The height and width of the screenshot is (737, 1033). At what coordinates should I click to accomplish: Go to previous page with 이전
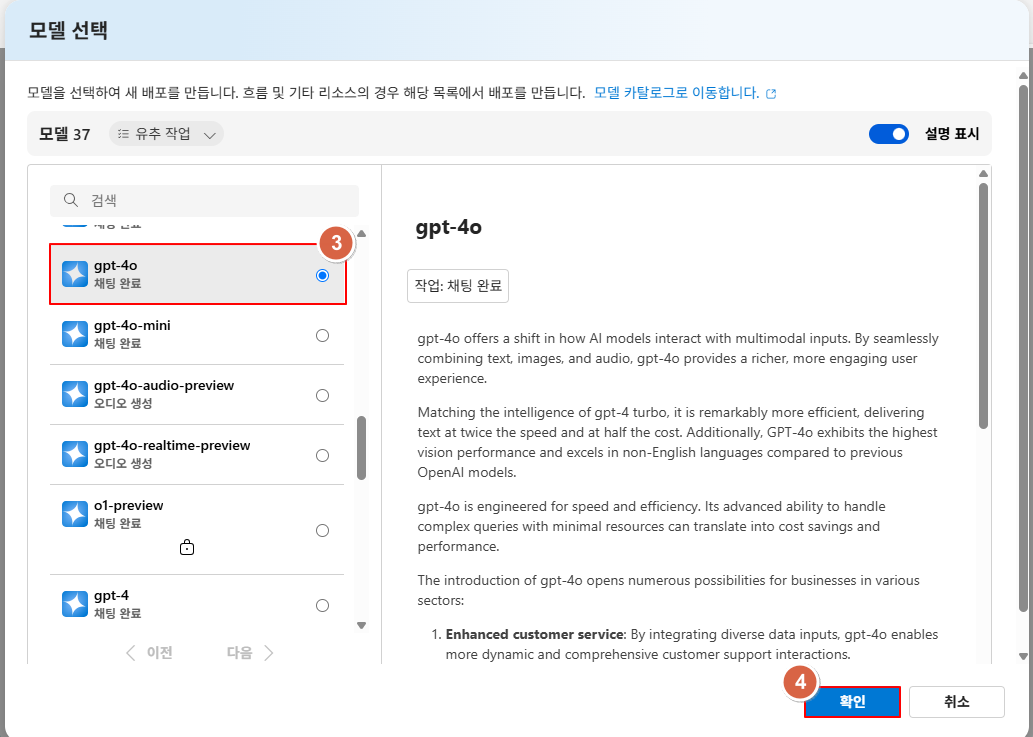pos(149,653)
